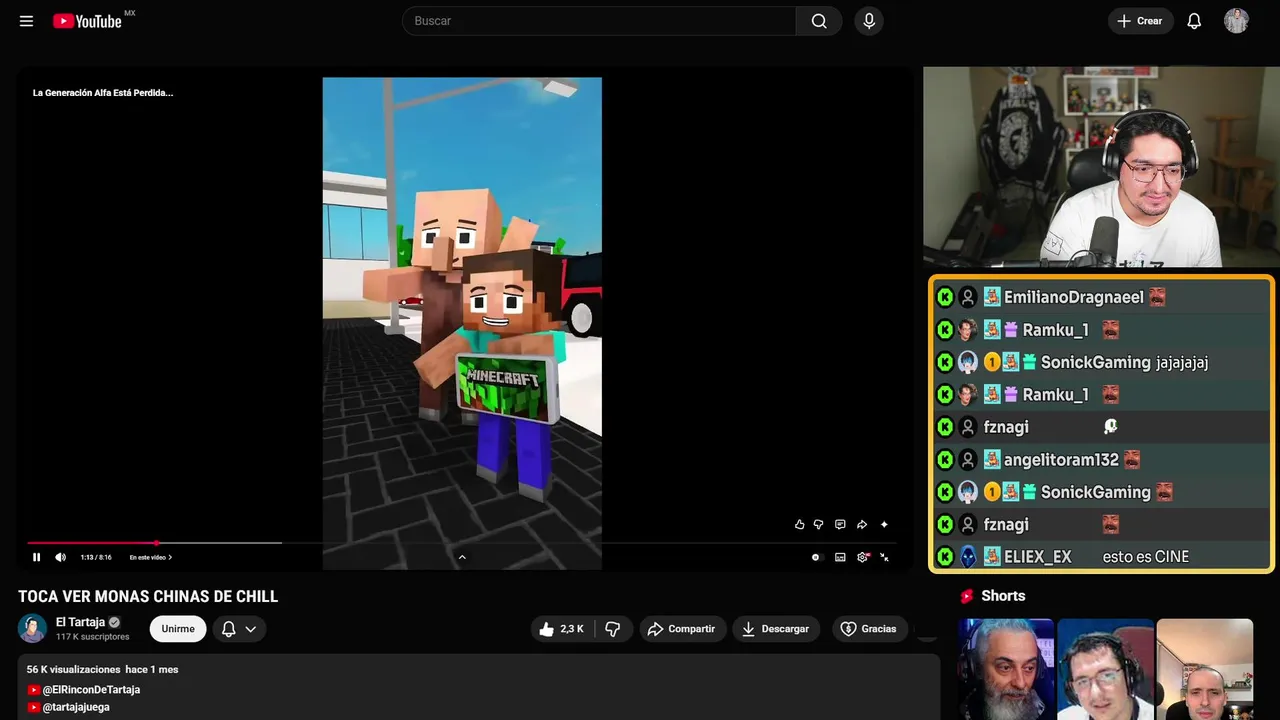This screenshot has width=1280, height=720.
Task: Open the YouTube hamburger guide menu
Action: tap(26, 21)
